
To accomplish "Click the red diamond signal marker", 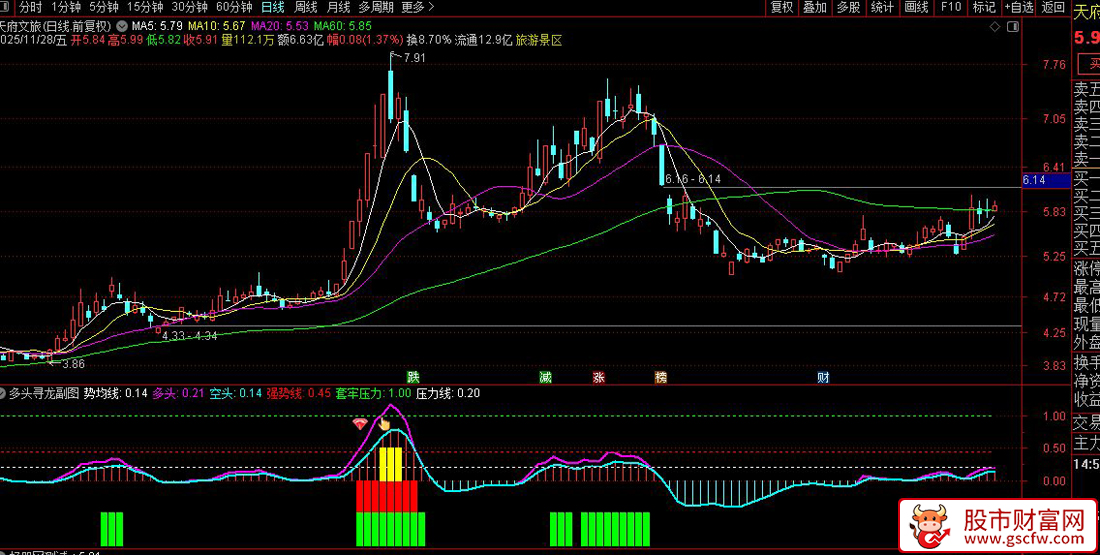I will tap(360, 425).
